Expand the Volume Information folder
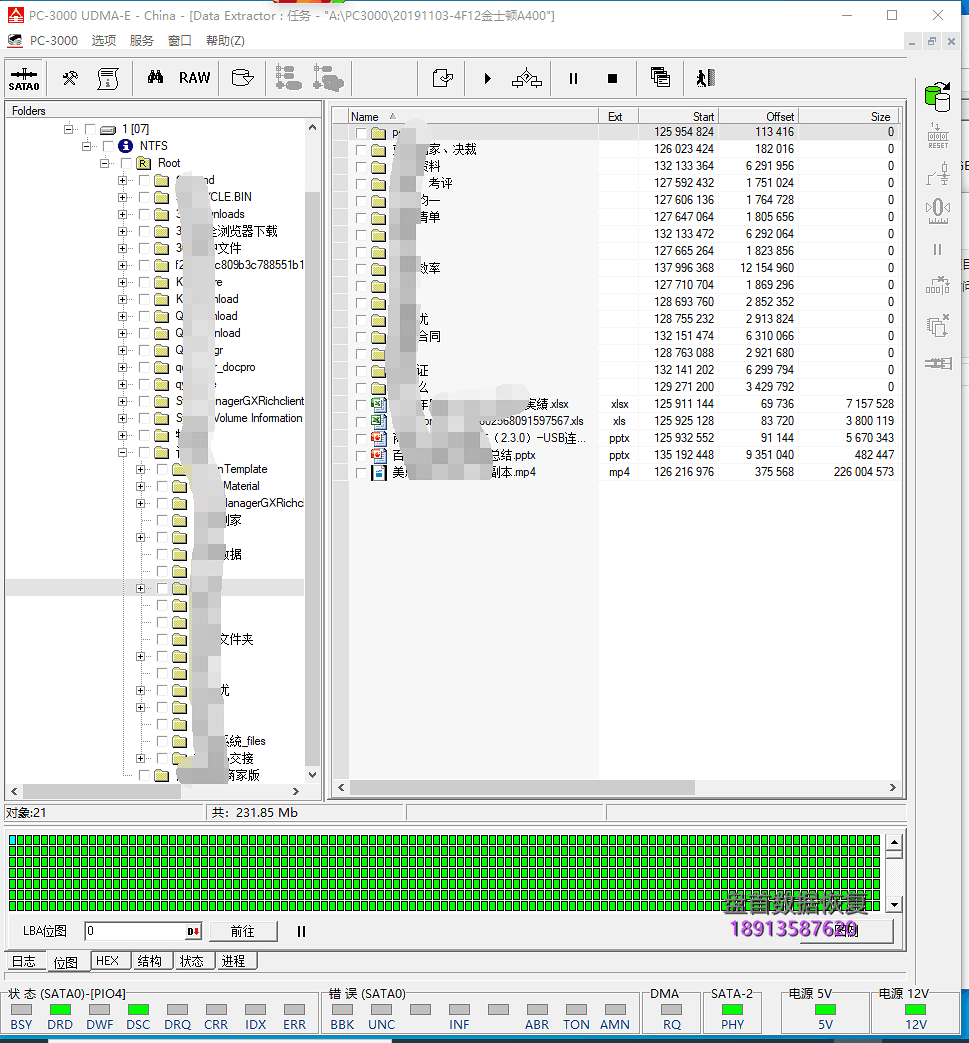The height and width of the screenshot is (1043, 969). tap(122, 418)
